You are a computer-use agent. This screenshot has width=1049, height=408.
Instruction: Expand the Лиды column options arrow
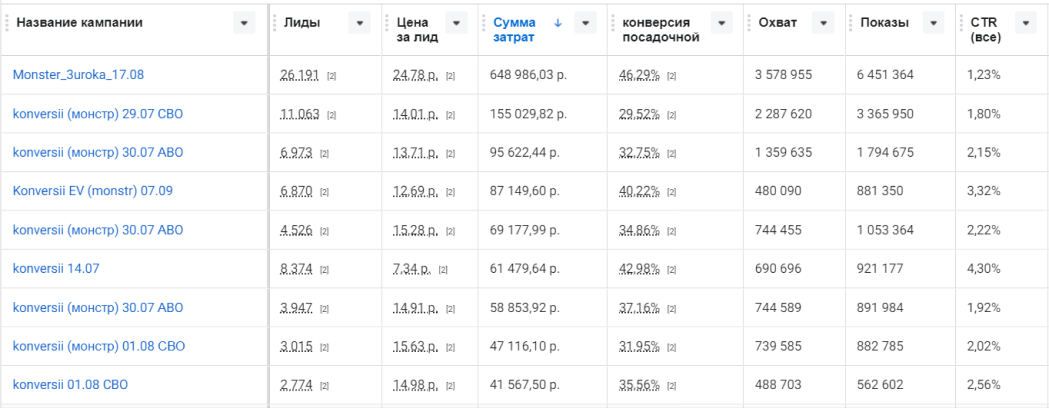point(359,23)
